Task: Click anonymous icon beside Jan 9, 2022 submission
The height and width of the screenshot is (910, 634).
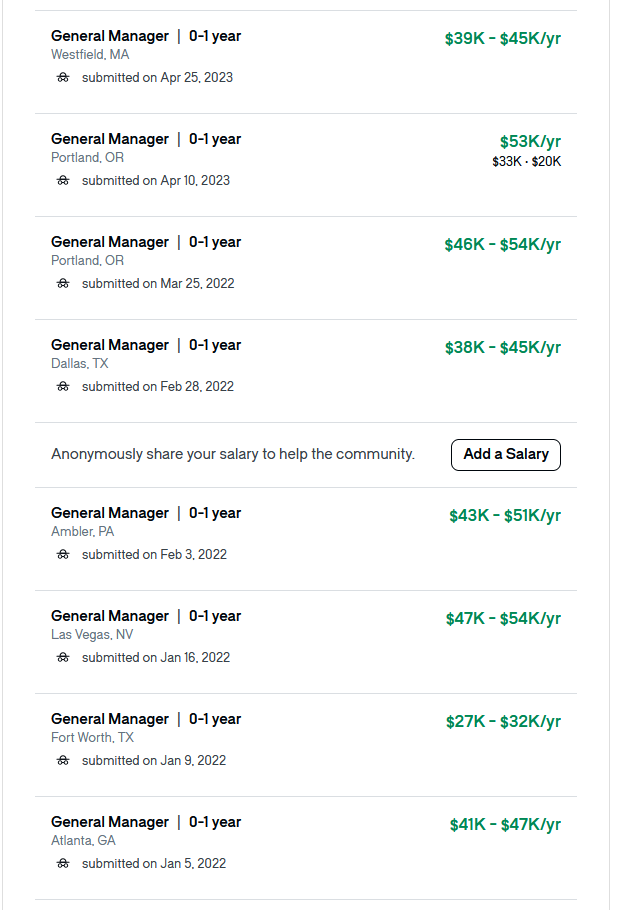Action: tap(63, 760)
